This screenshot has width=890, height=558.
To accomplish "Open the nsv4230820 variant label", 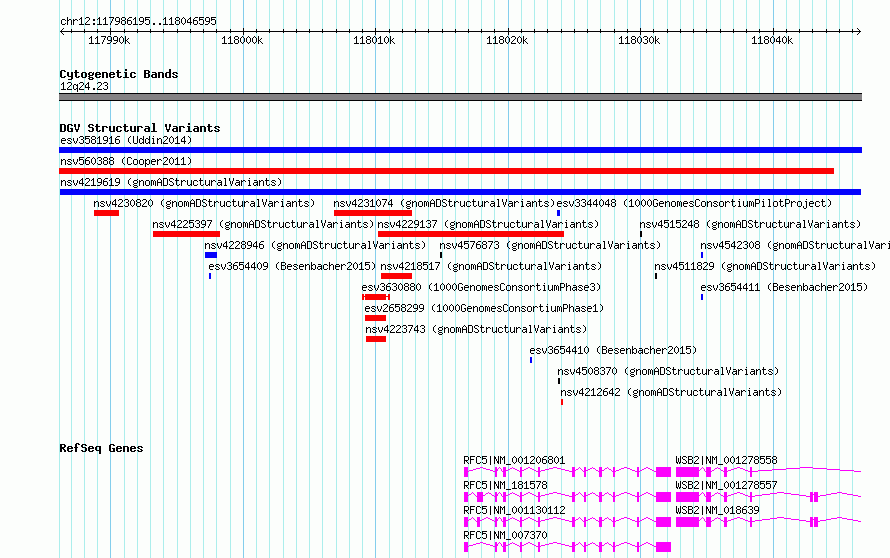I will click(204, 203).
